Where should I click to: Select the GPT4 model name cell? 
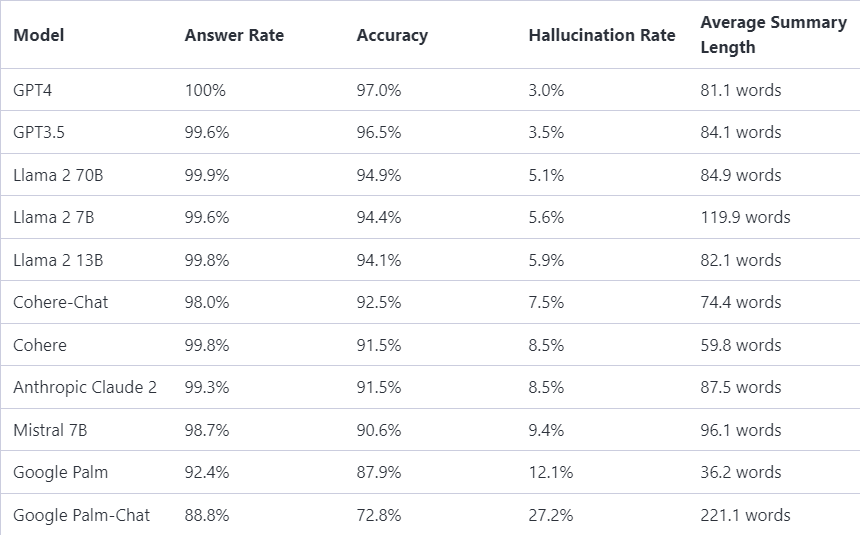tap(34, 90)
